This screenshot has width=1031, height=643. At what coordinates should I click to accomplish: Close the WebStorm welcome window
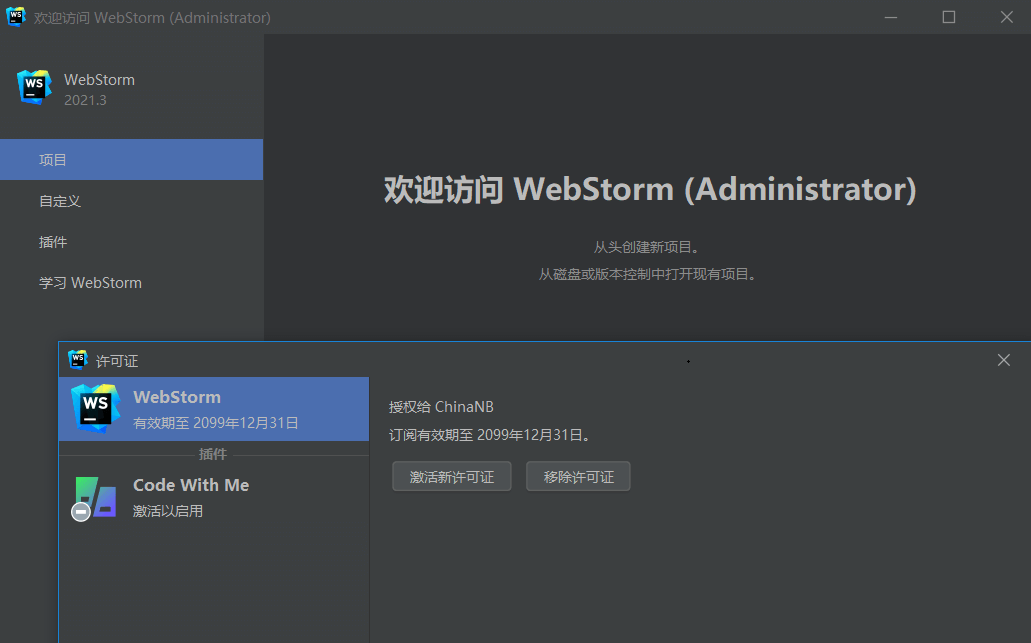coord(1007,17)
